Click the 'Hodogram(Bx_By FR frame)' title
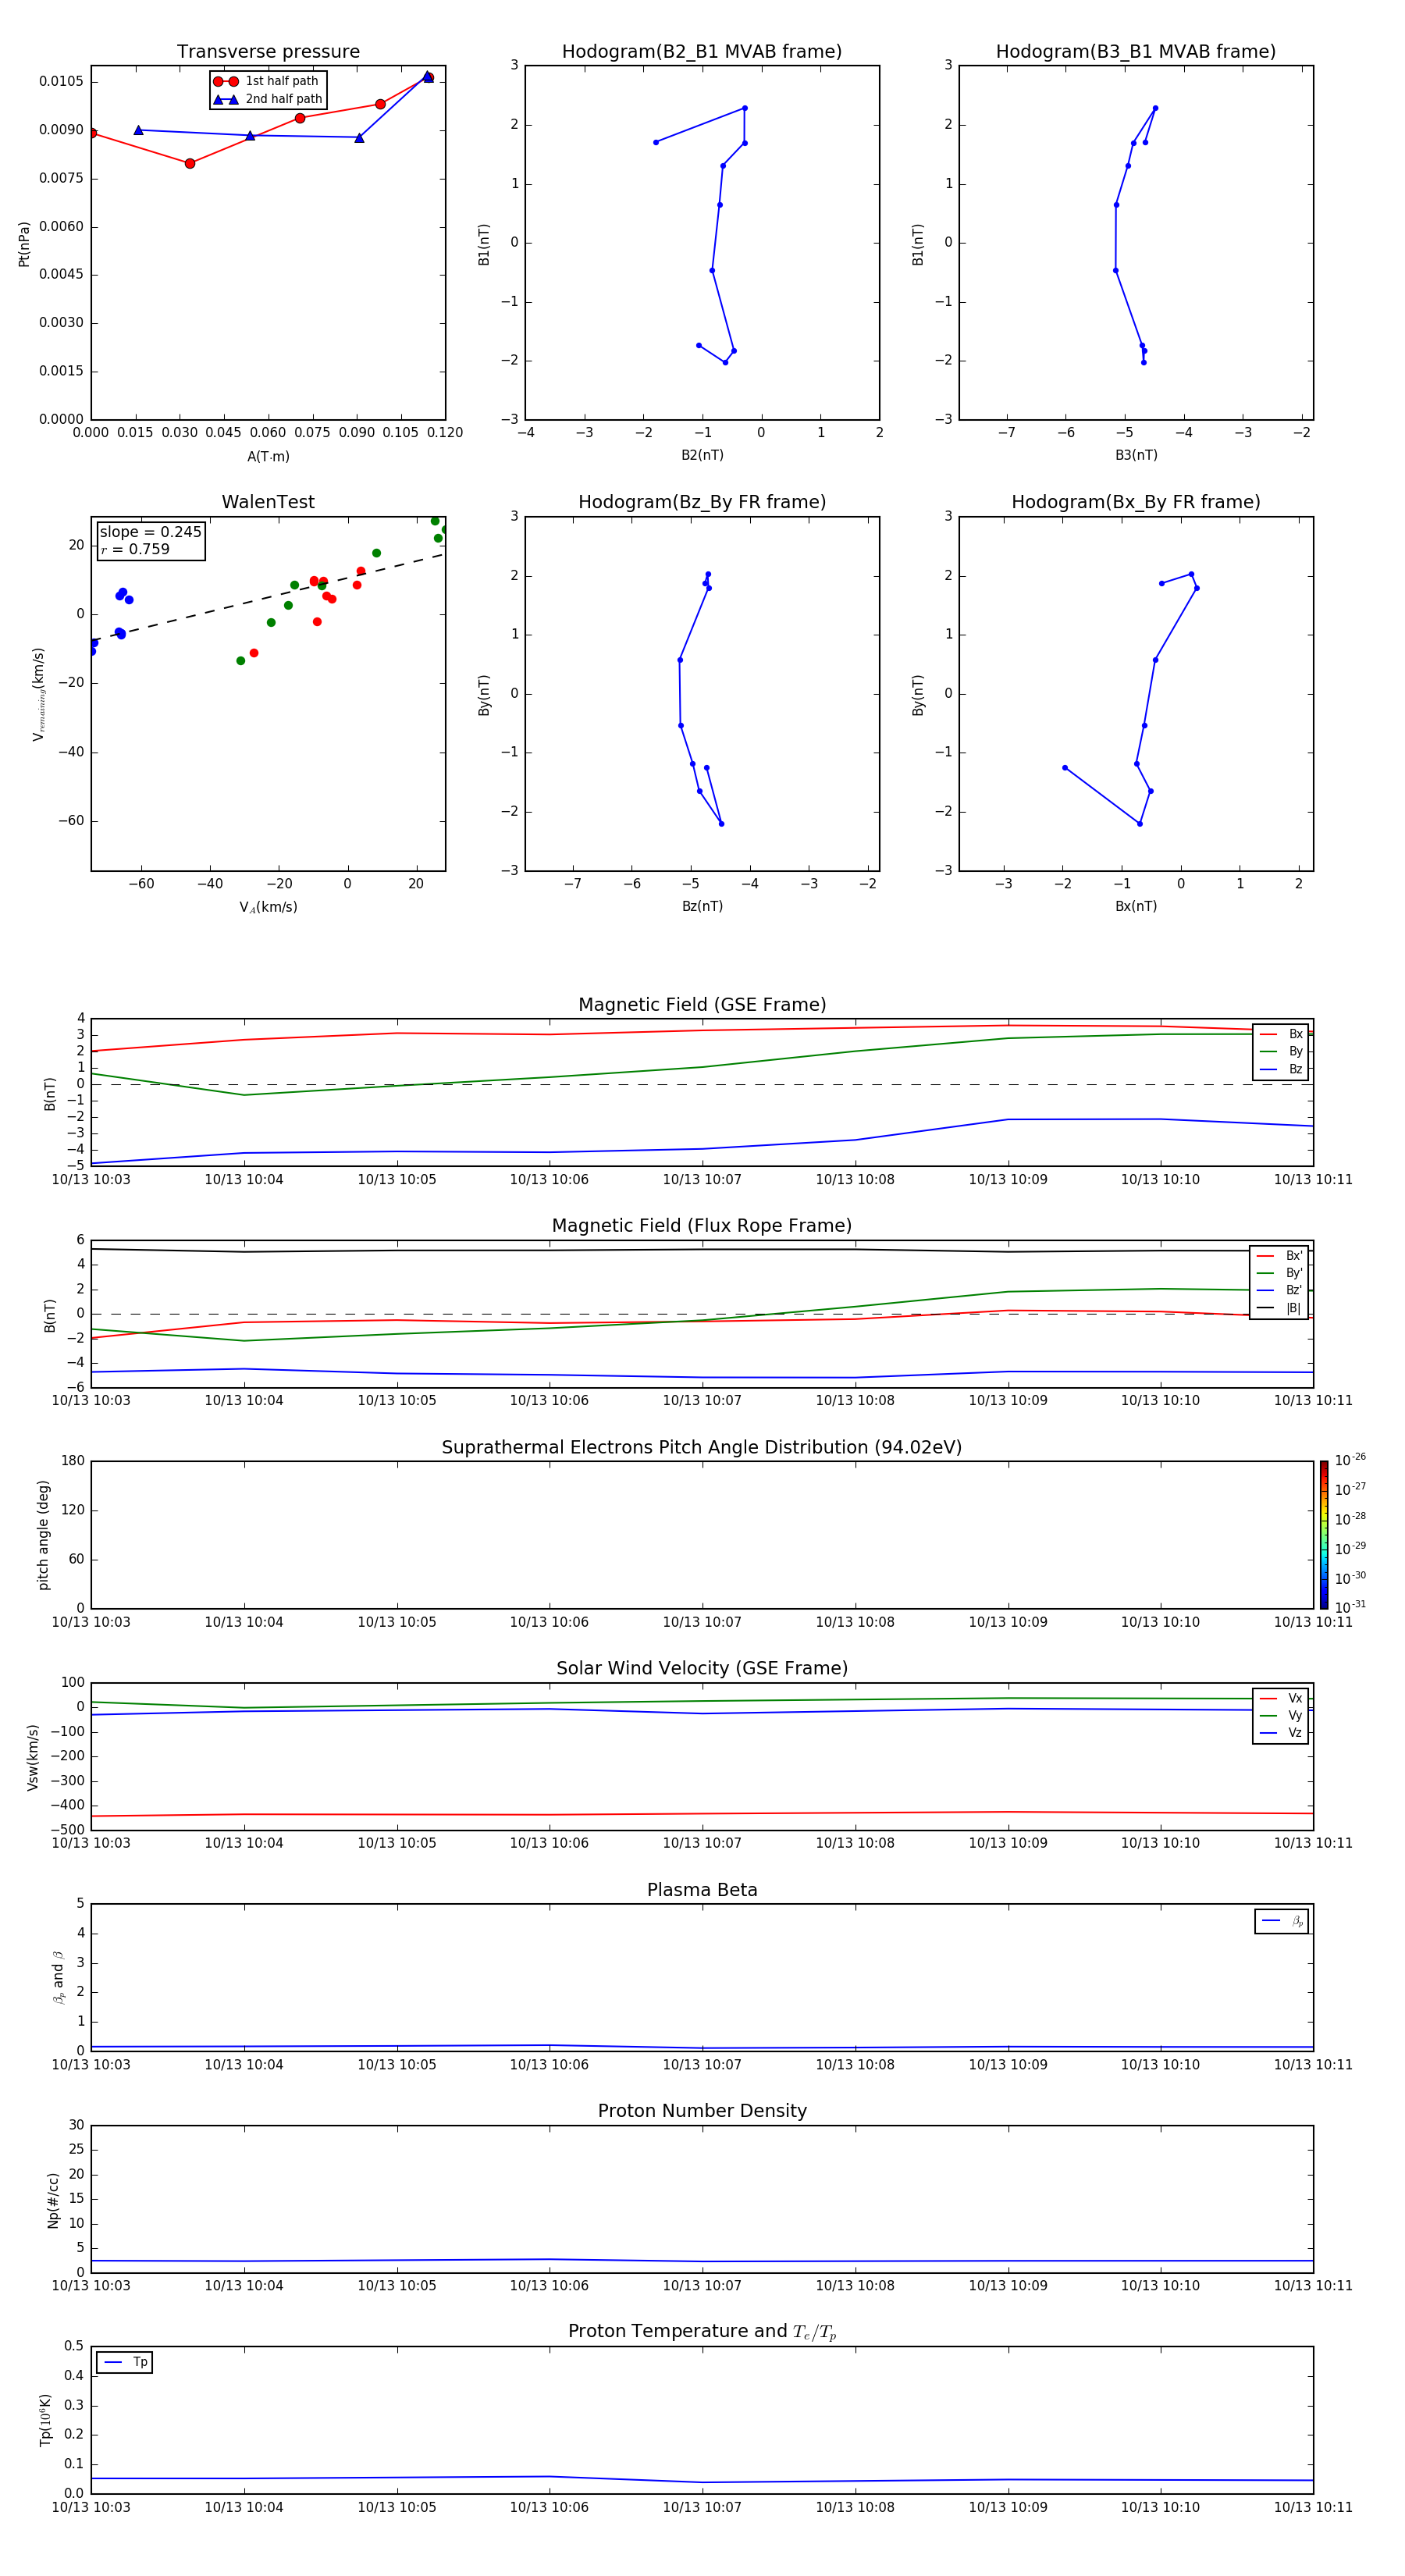Viewport: 1405px width, 2576px height. coord(1136,502)
